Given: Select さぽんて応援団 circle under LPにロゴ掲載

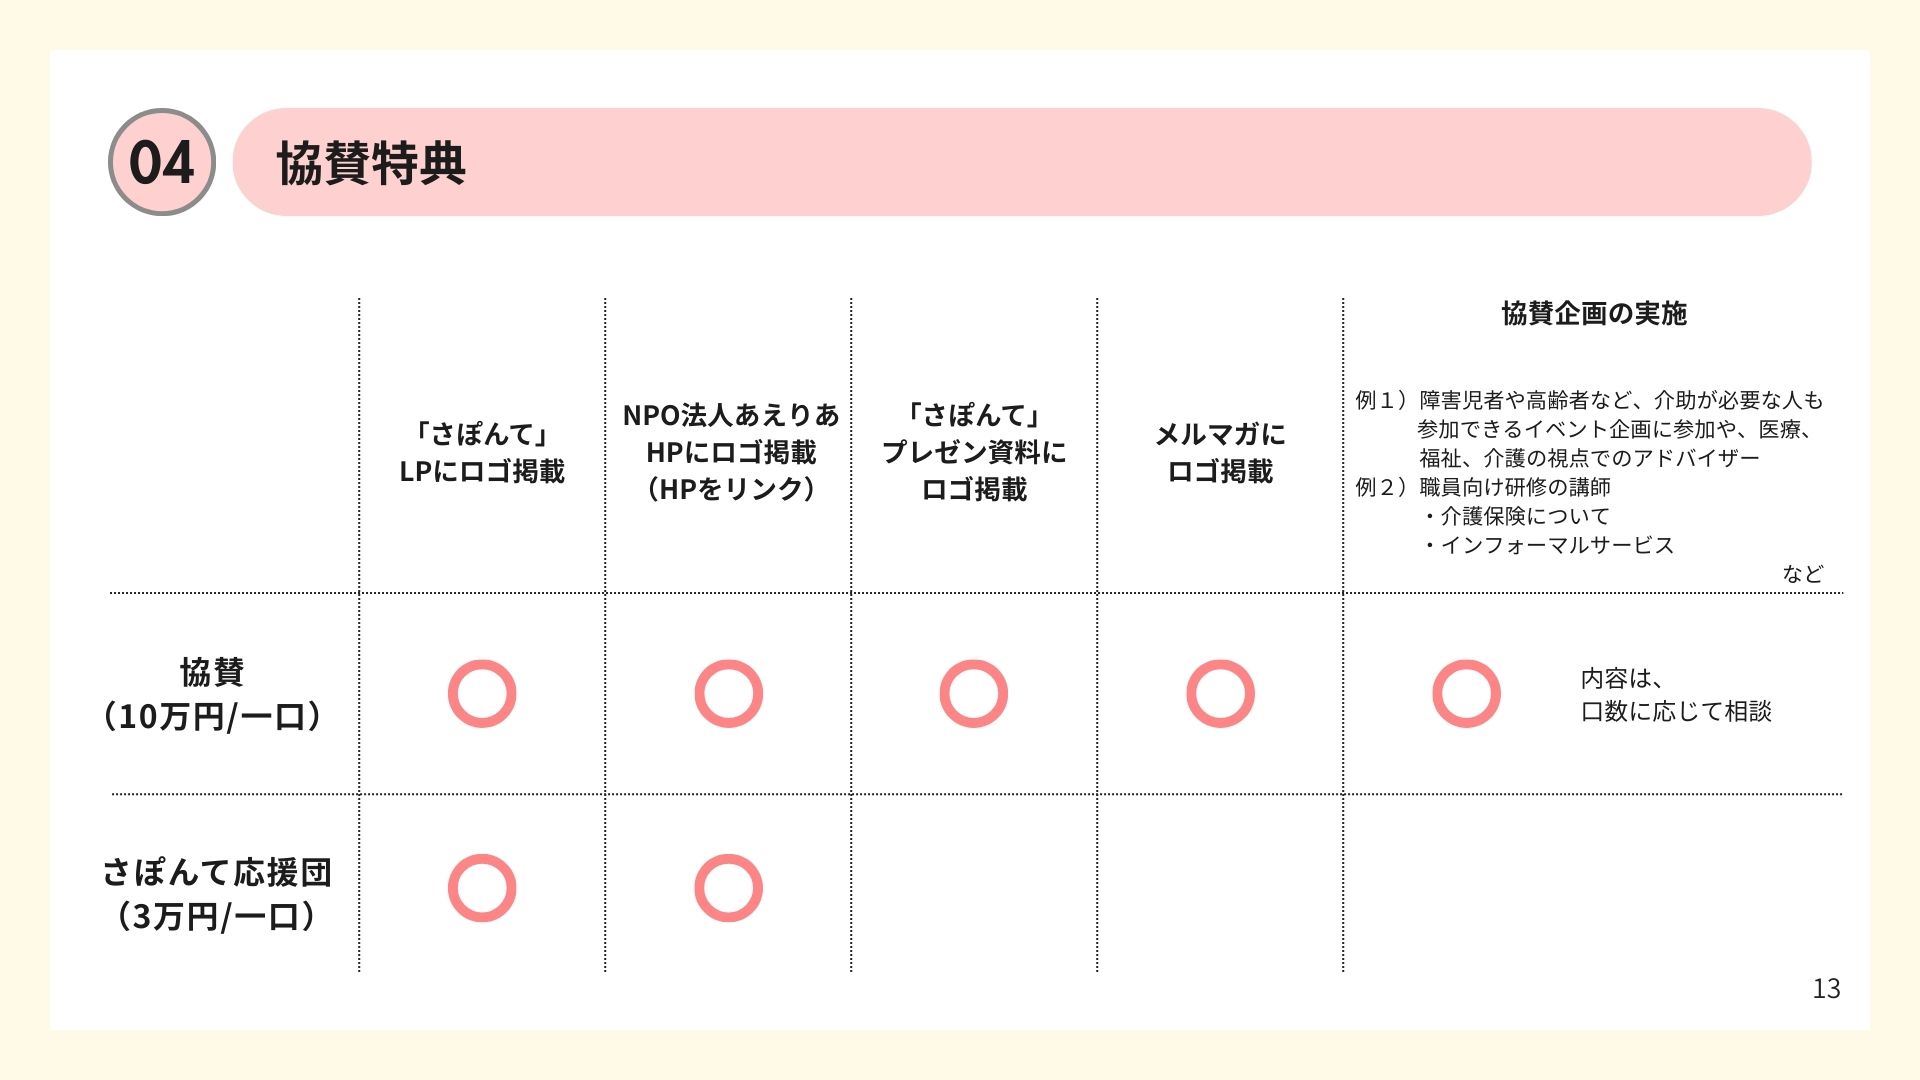Looking at the screenshot, I should [482, 888].
